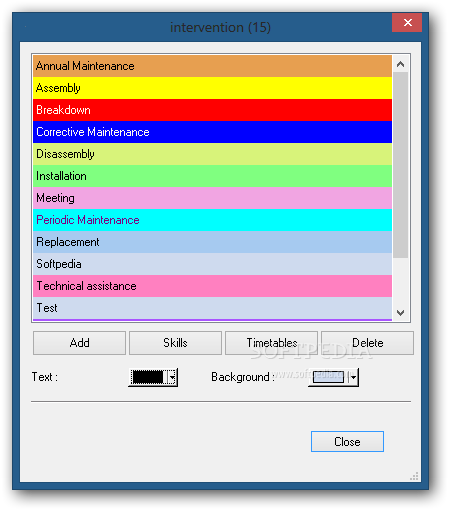Screen dimensions: 449x510
Task: Select Corrective Maintenance in the list
Action: [212, 132]
